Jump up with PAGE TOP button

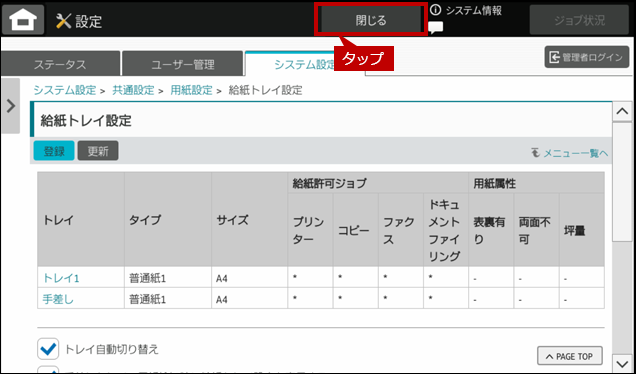570,356
